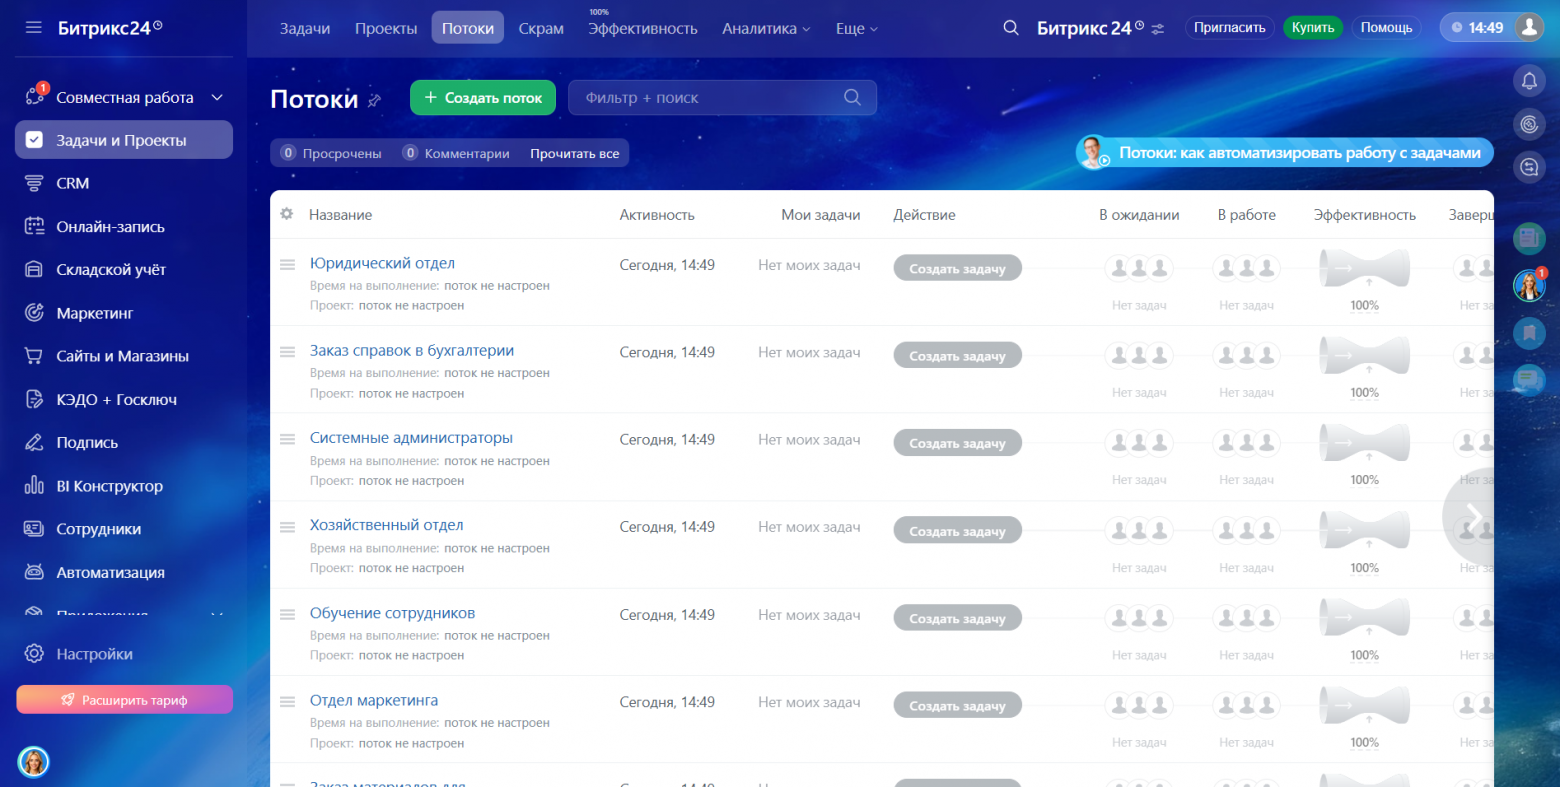Click the row menu icon for Отдел маркетинга
Screen dimensions: 1560x787
pos(287,702)
